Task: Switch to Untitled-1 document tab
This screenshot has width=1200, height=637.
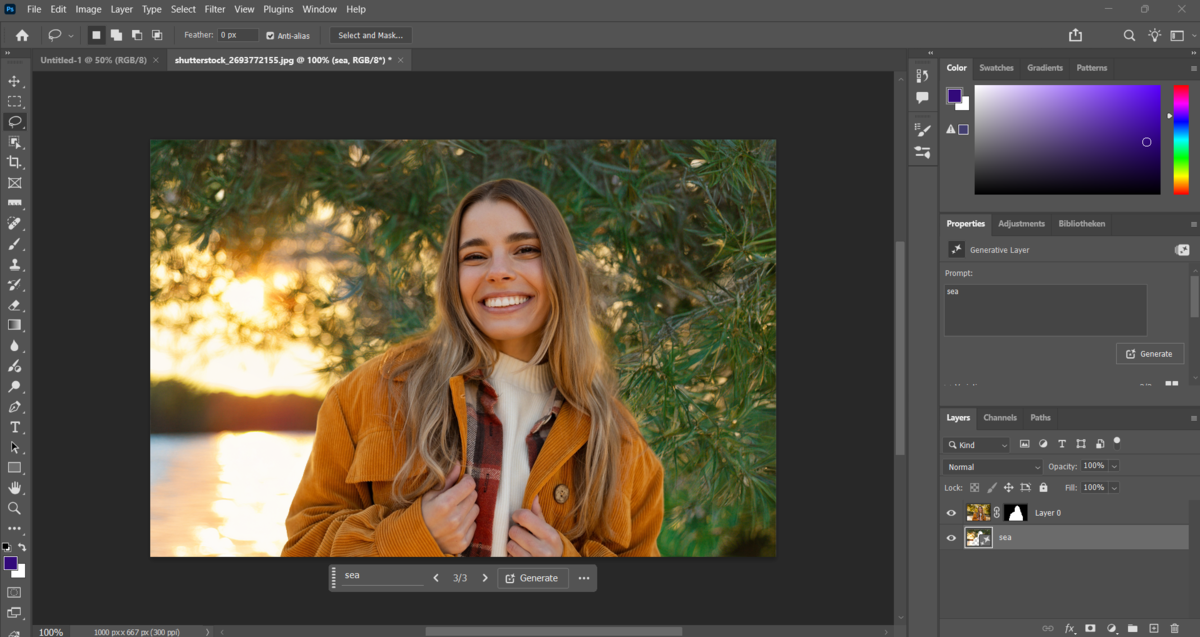Action: click(x=93, y=60)
